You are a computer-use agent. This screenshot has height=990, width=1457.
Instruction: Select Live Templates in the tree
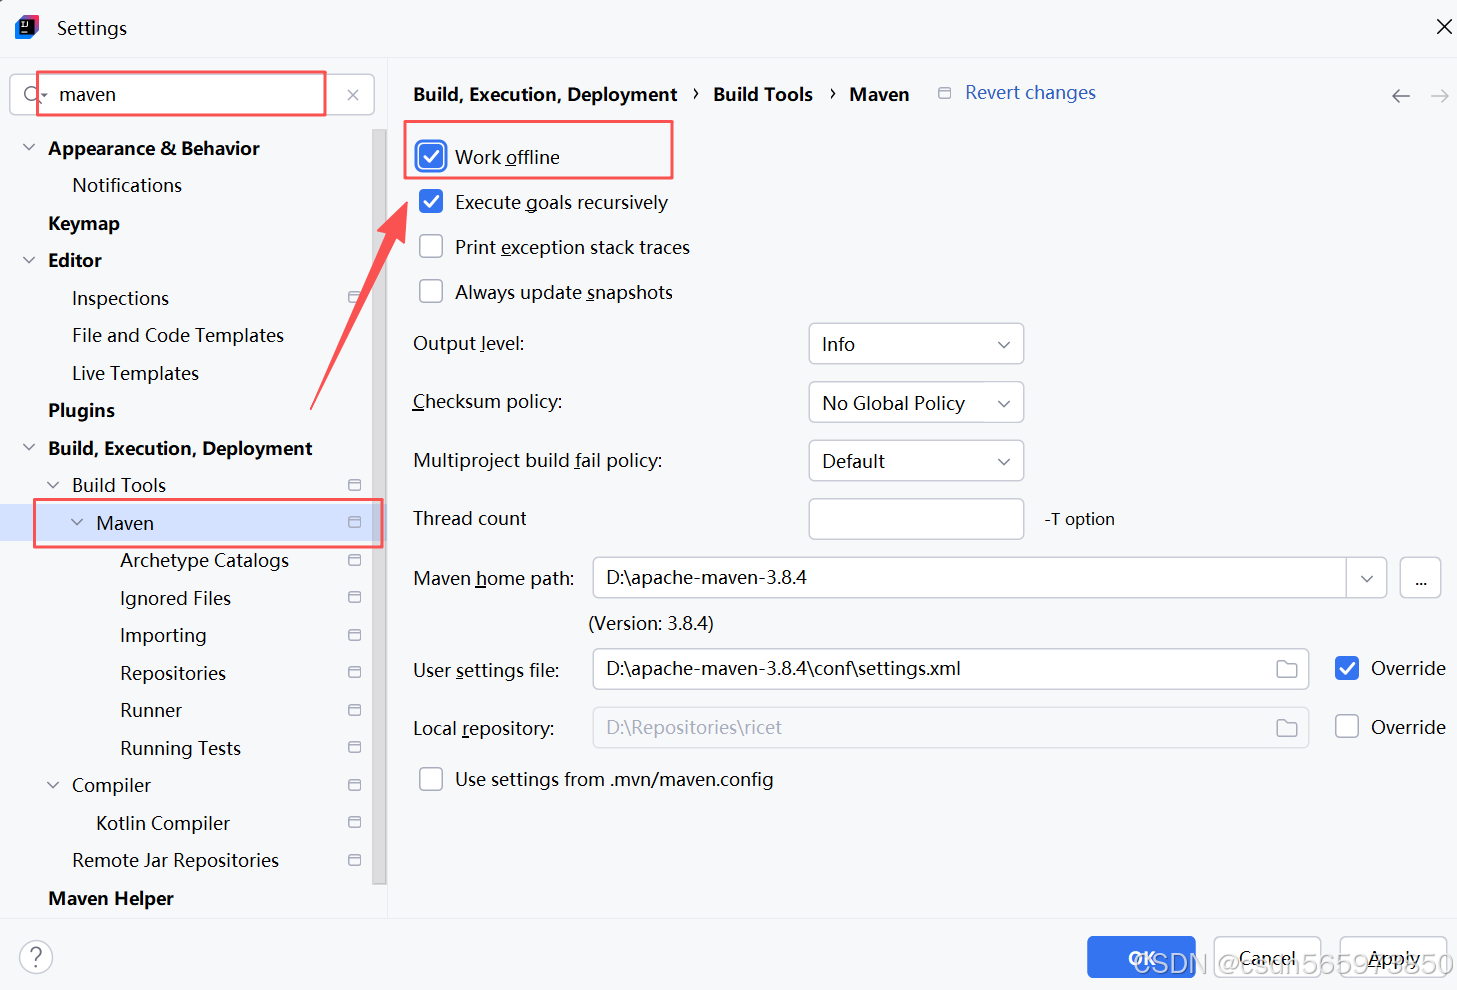click(135, 373)
